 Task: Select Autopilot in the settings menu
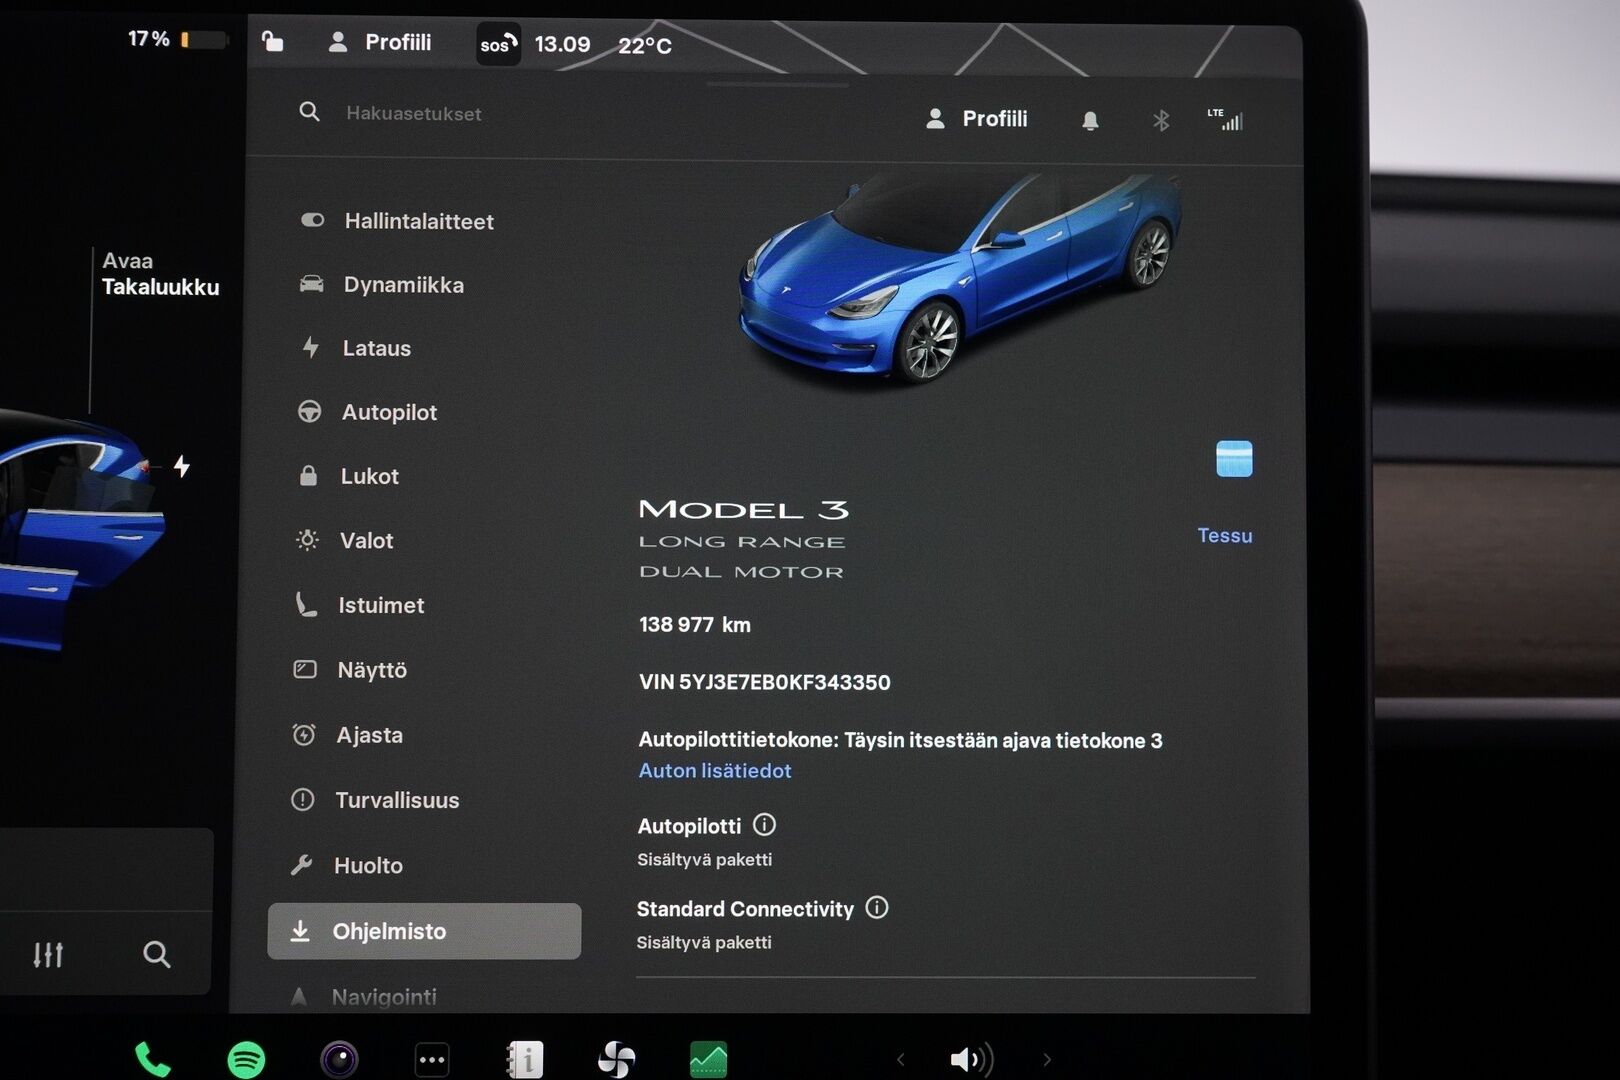pos(389,412)
